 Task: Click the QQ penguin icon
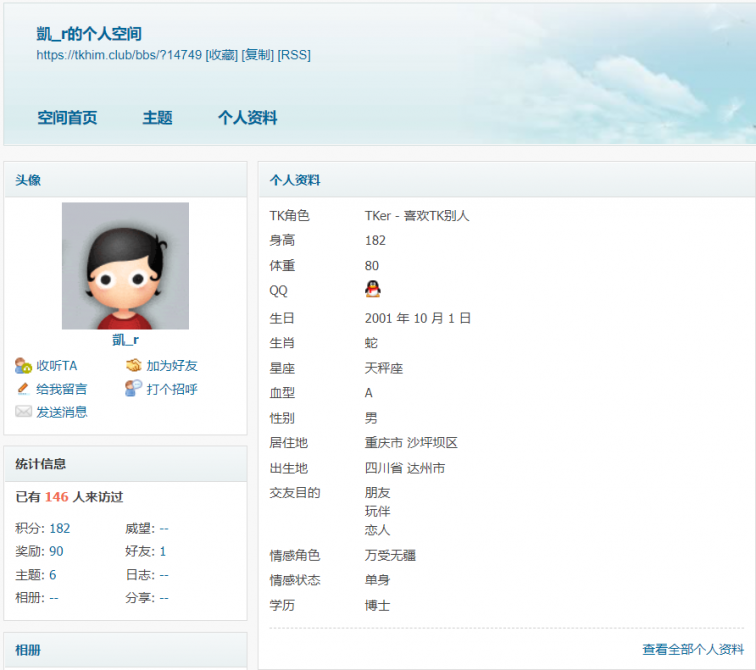(372, 289)
